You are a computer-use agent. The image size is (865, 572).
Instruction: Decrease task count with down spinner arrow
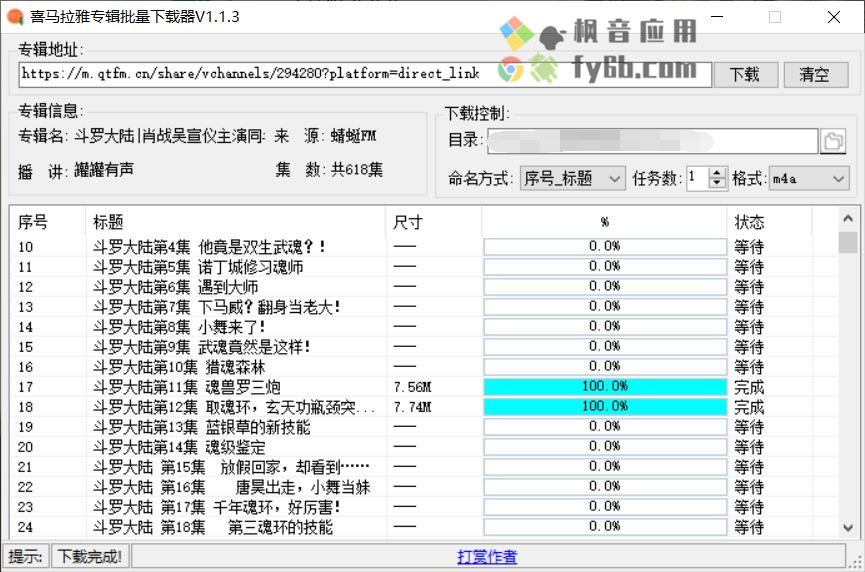tap(717, 184)
